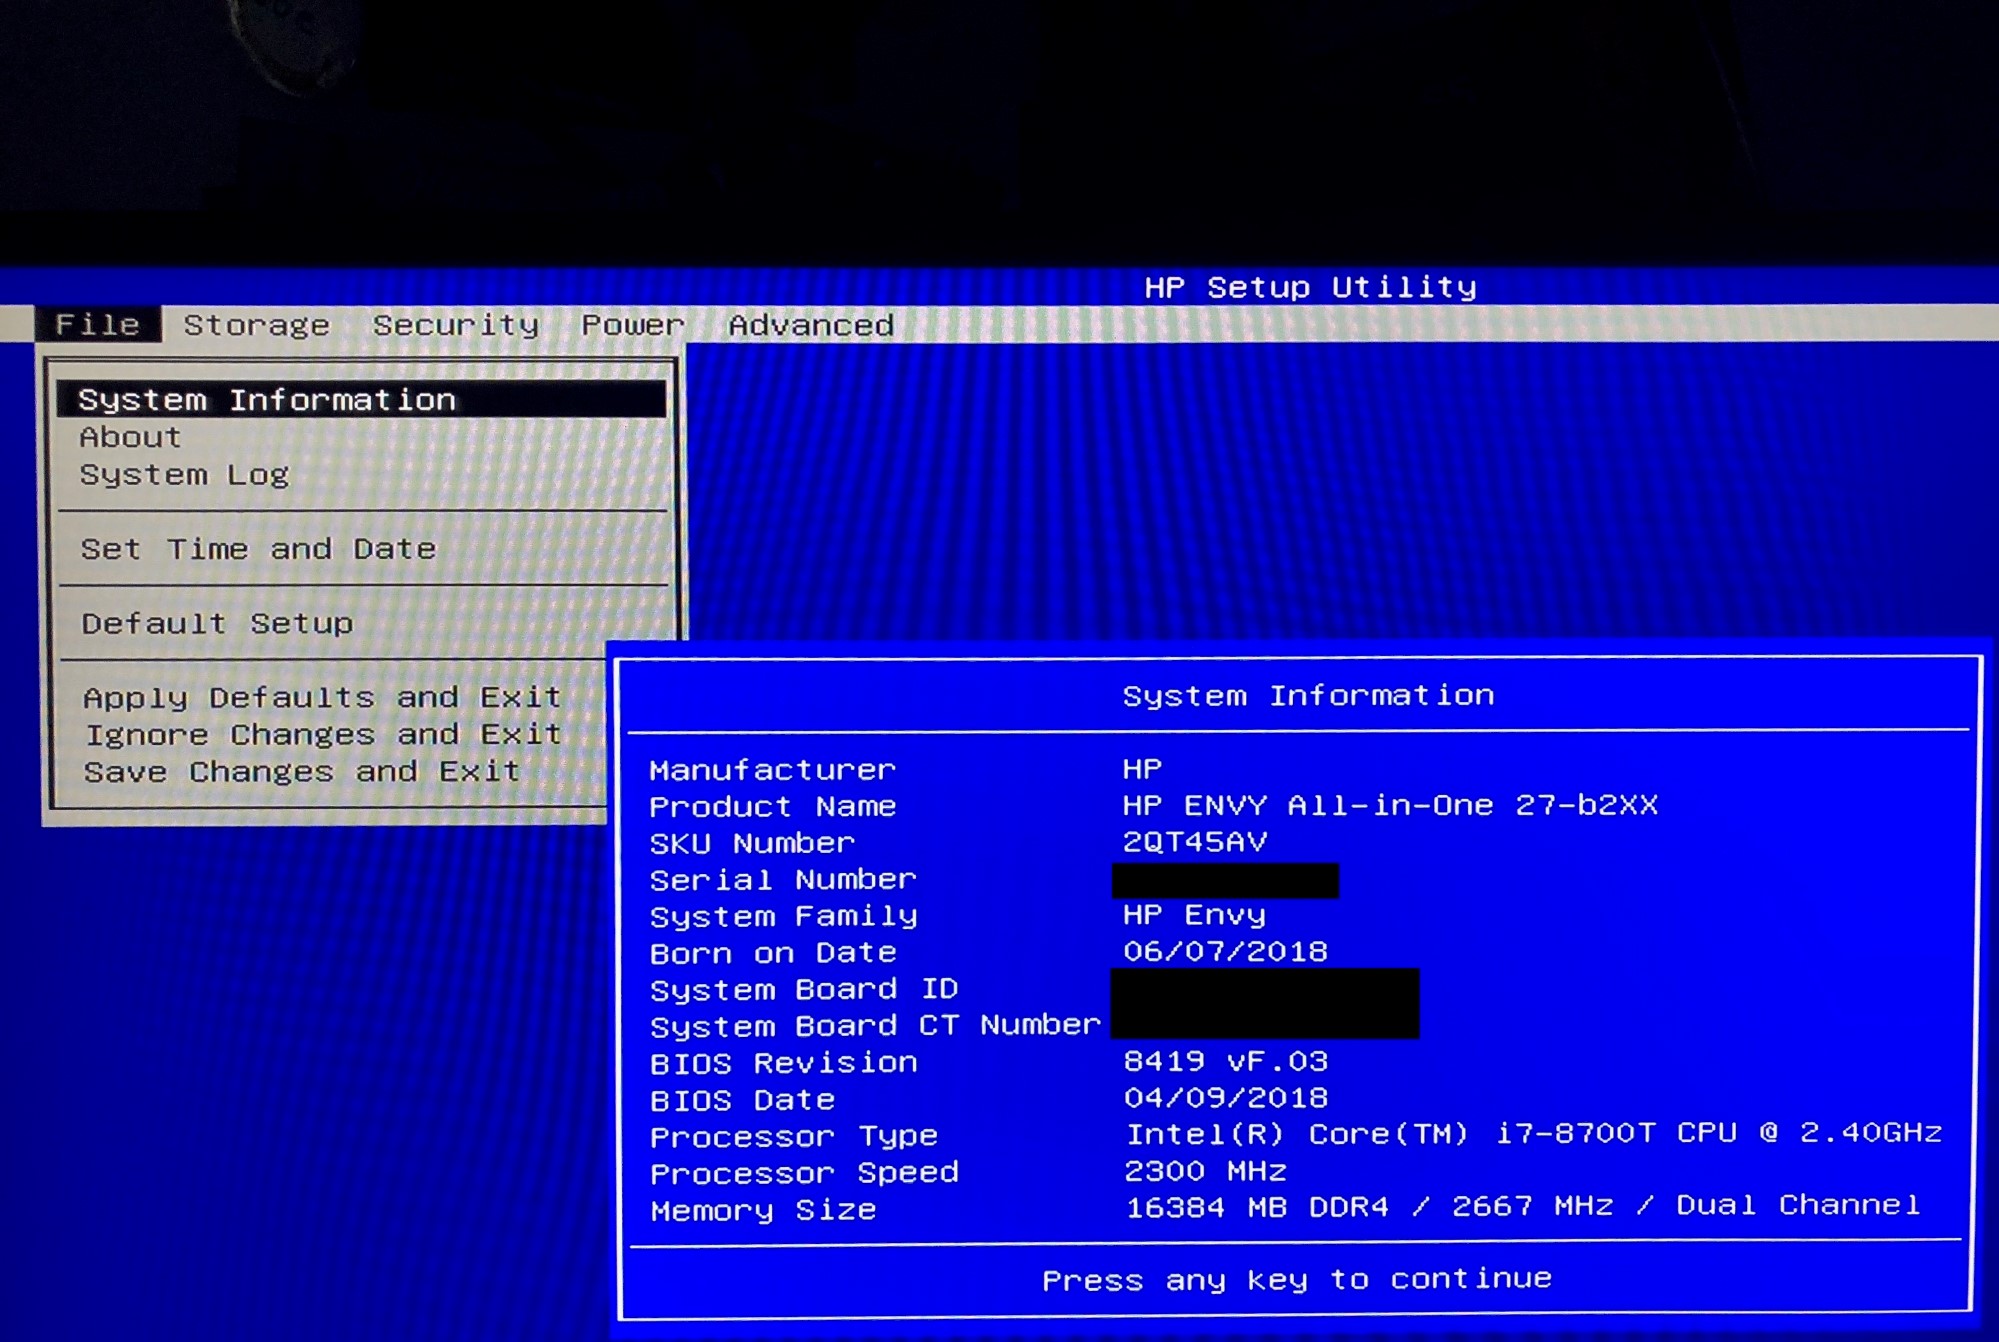
Task: Open the File menu
Action: point(97,324)
